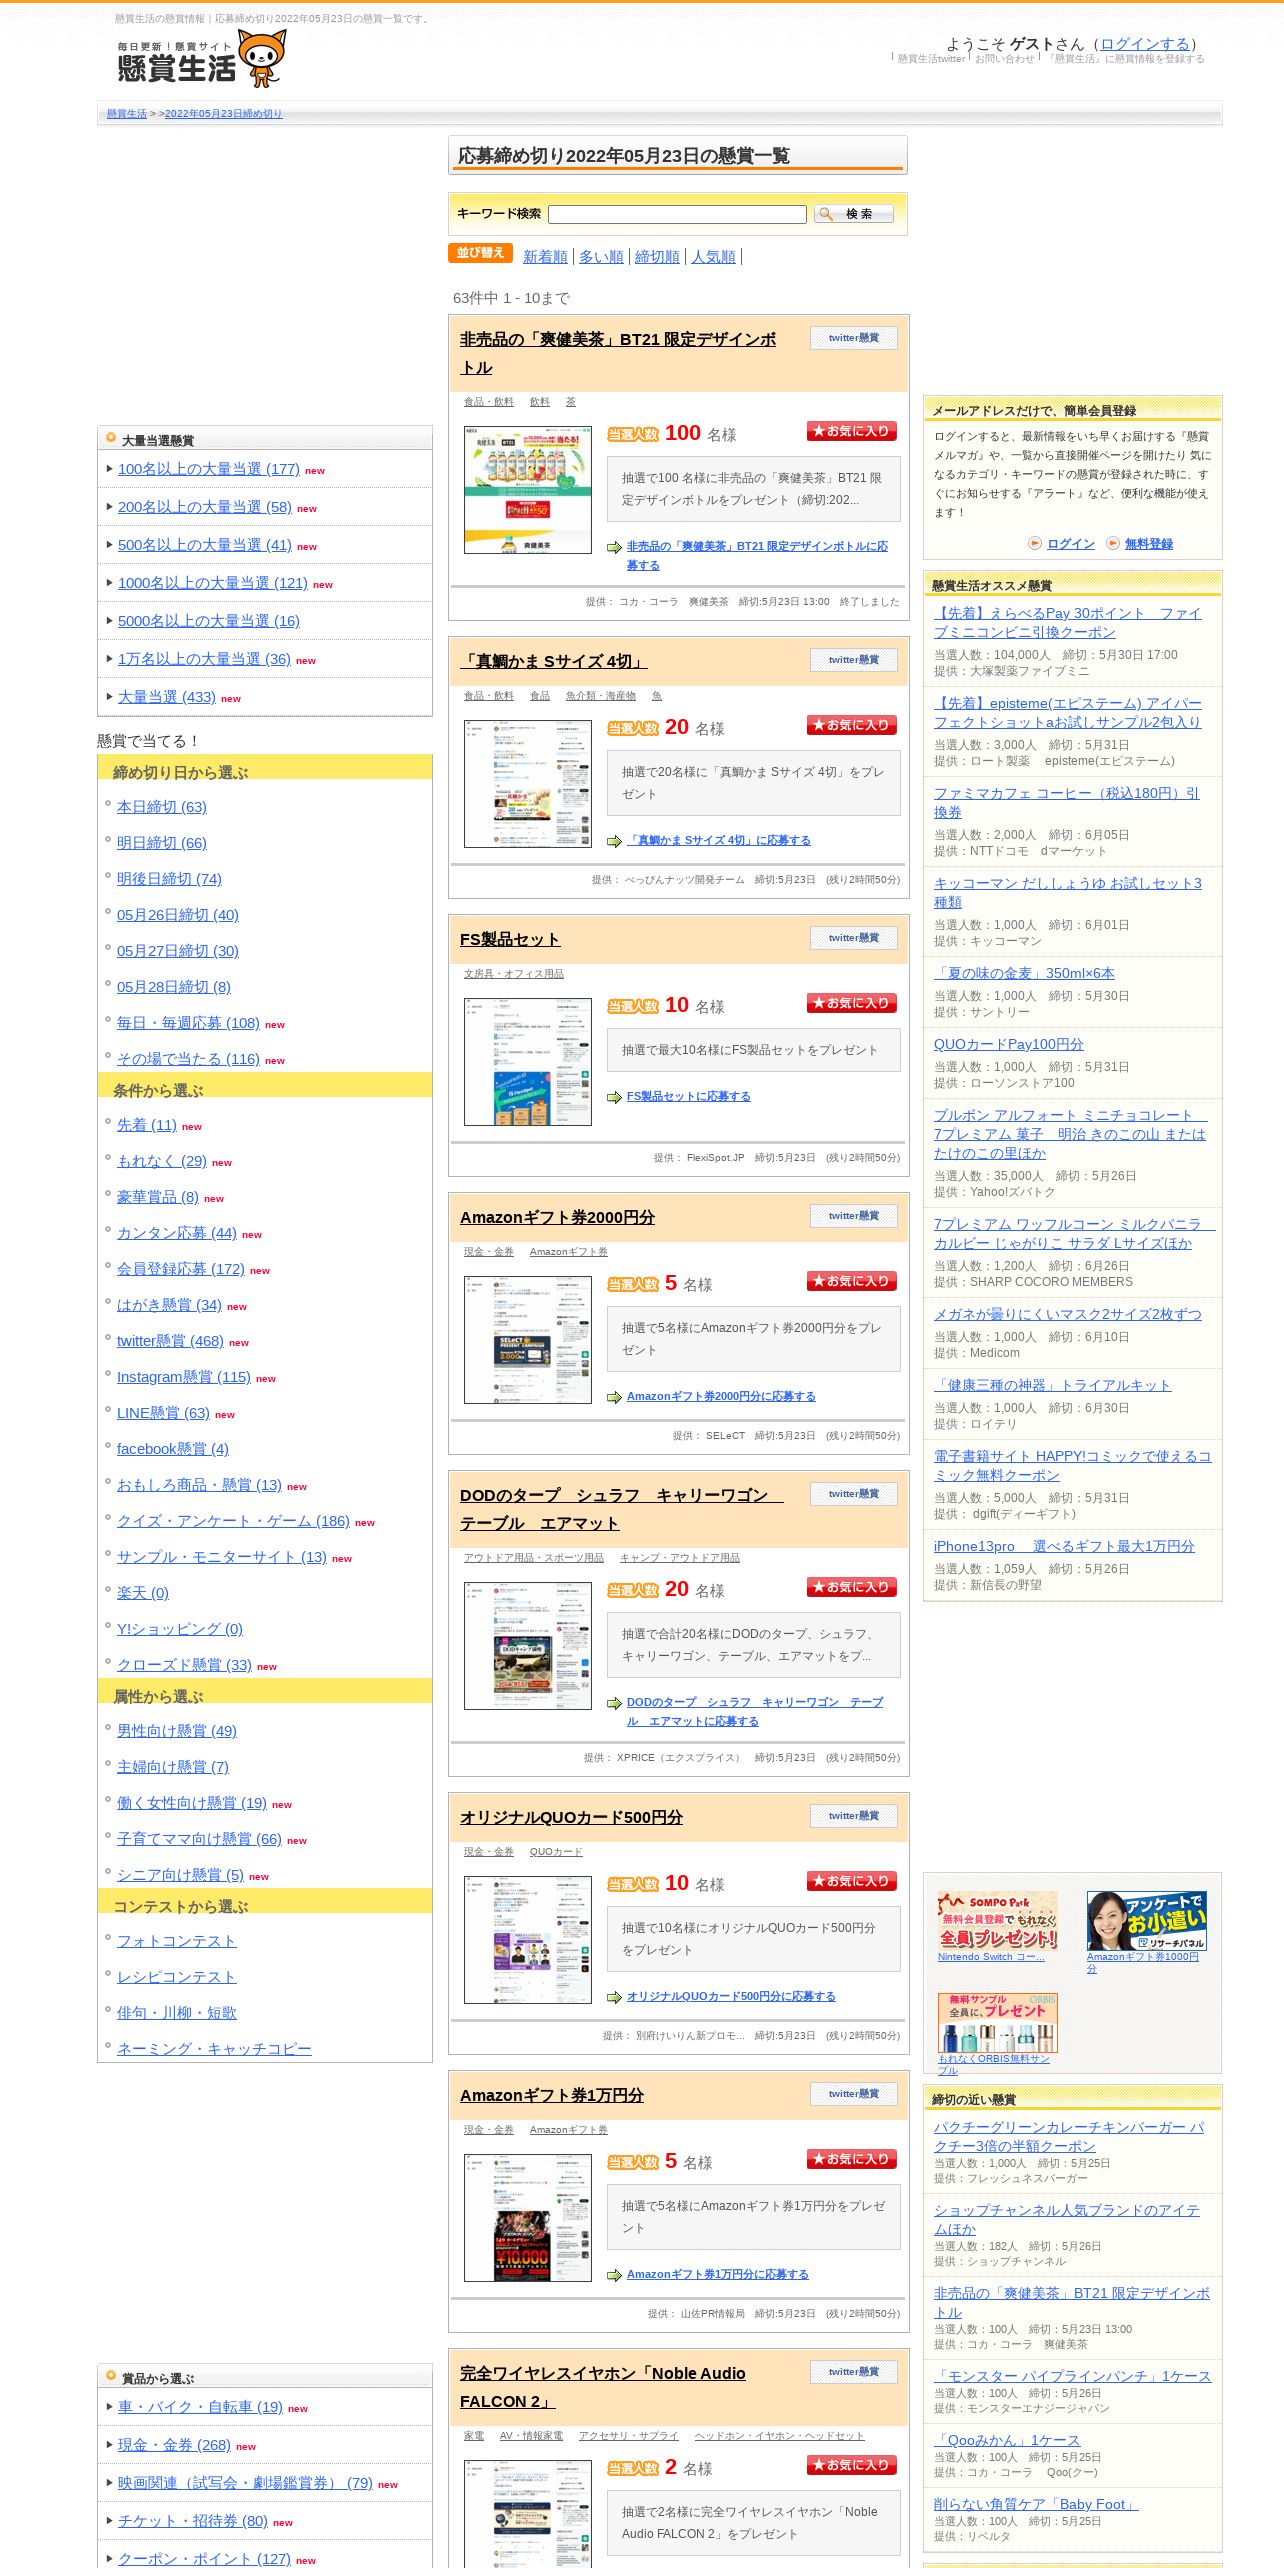This screenshot has width=1284, height=2568.
Task: Open 男性向け懸賞 (49) filter
Action: 177,1731
